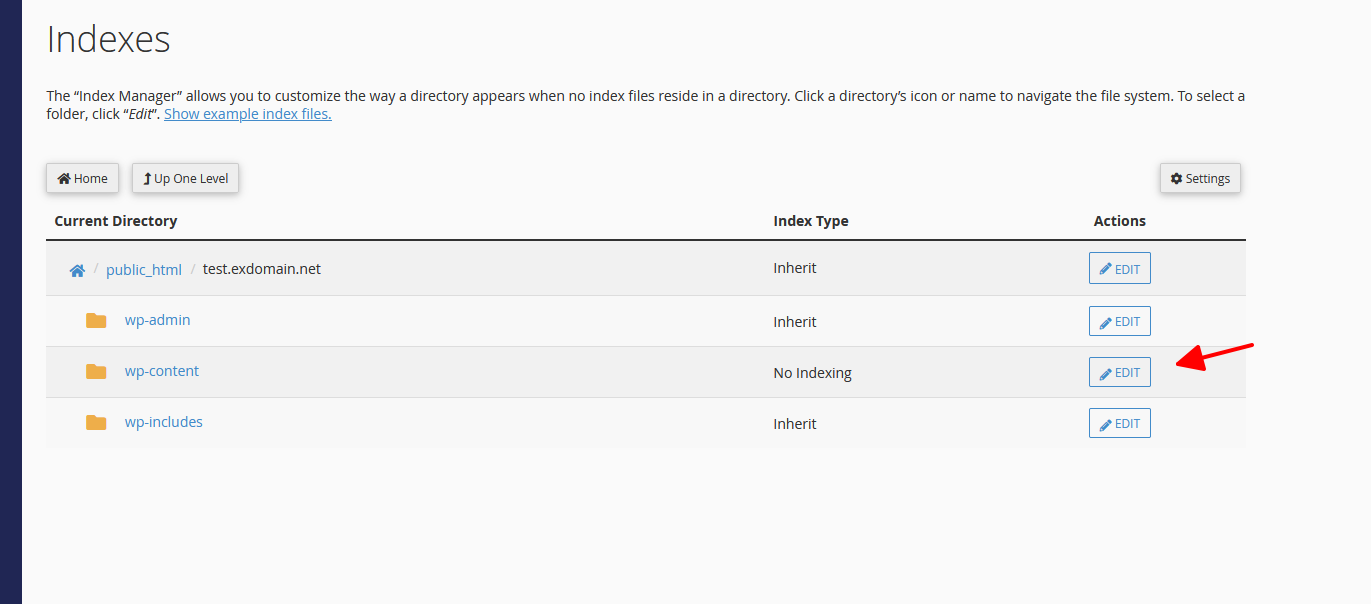Go up one level in the directory
Viewport: 1371px width, 604px height.
click(x=186, y=179)
